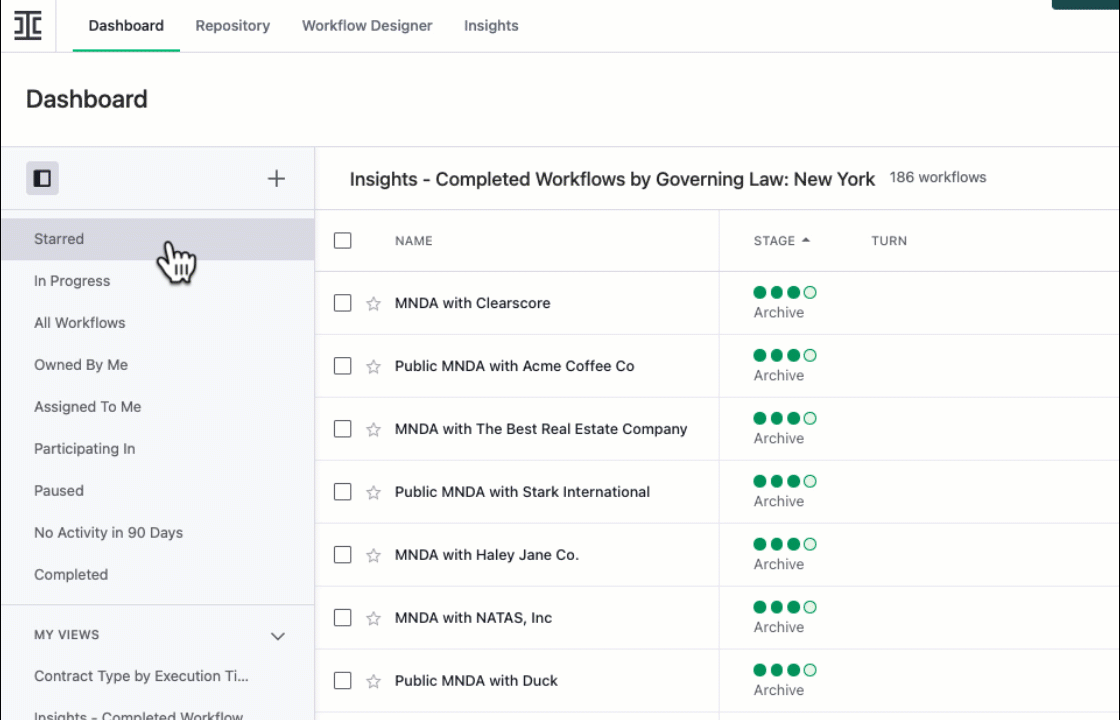Screen dimensions: 1120x720
Task: Create a new view with the plus icon
Action: pyautogui.click(x=276, y=178)
